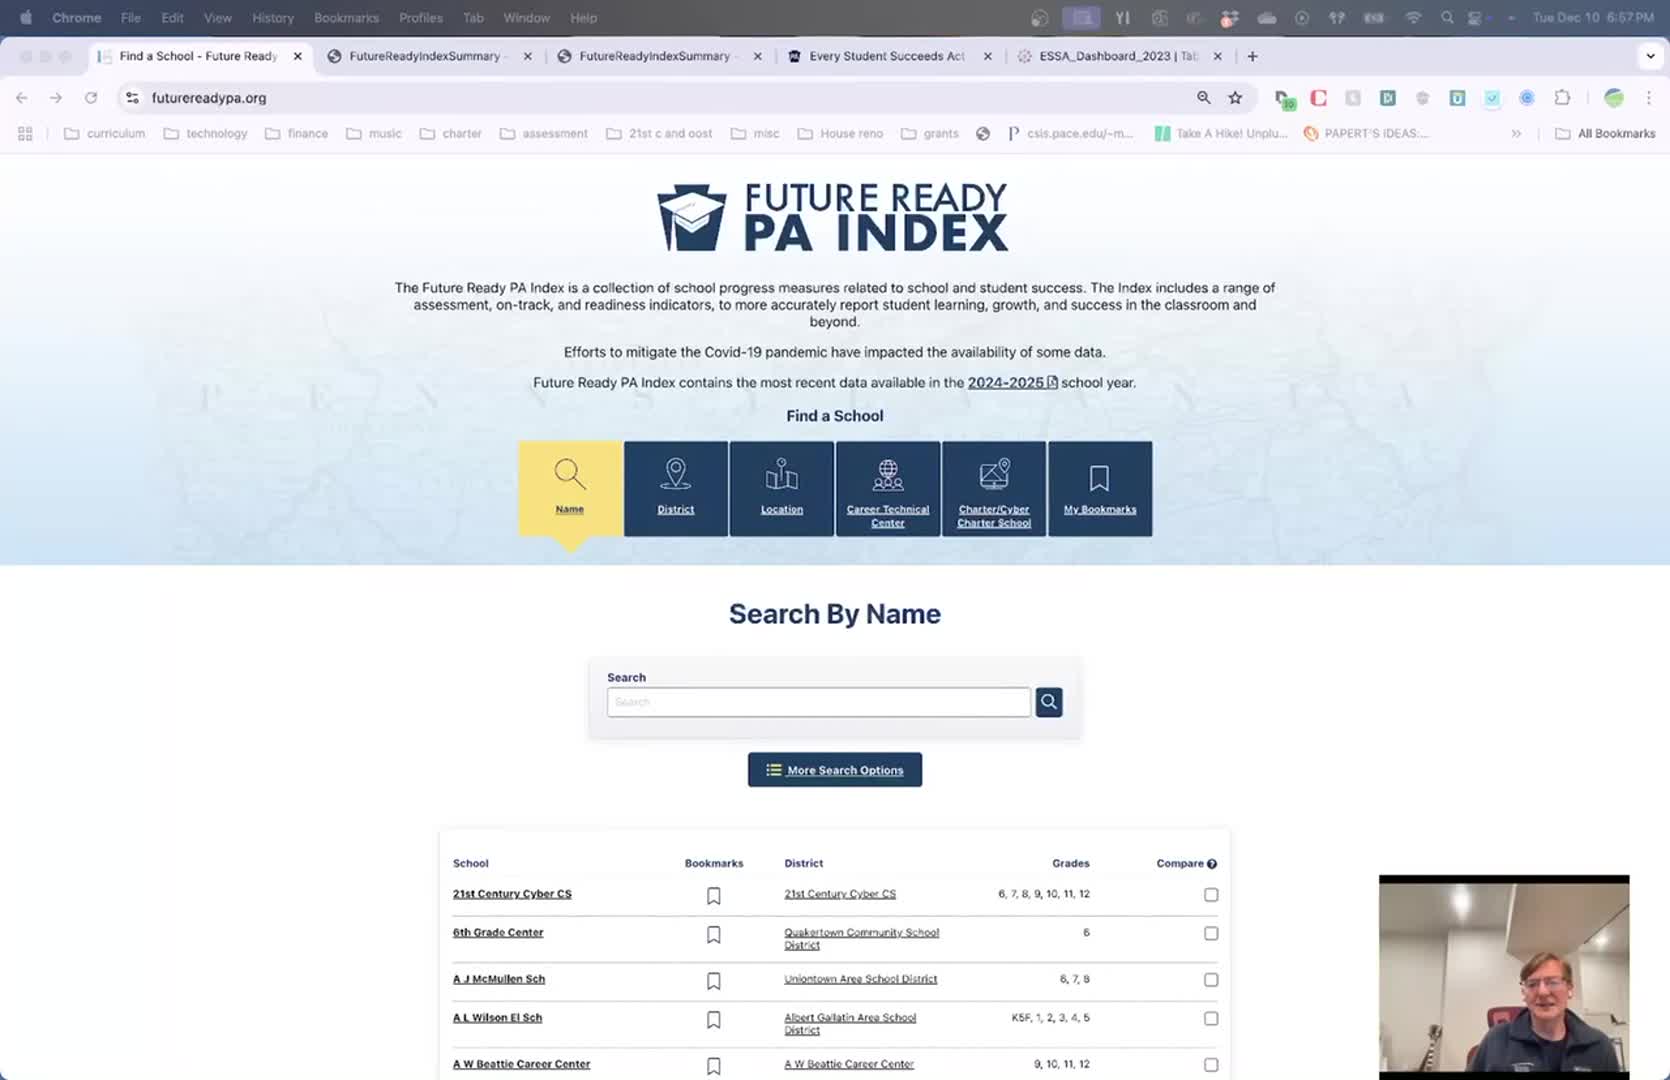Viewport: 1670px width, 1080px height.
Task: Select the Name search icon tile
Action: pos(570,488)
